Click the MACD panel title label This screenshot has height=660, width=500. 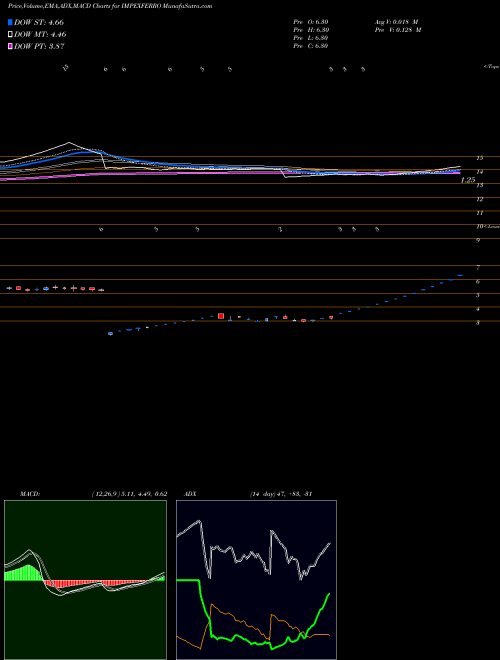30,494
